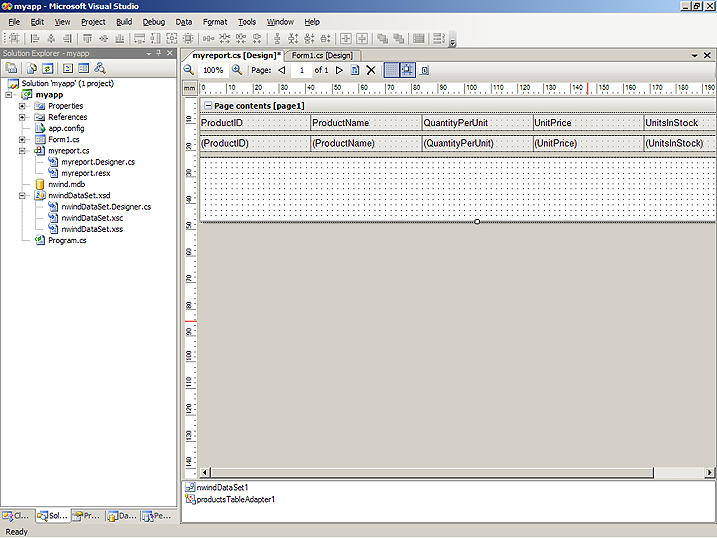Click the Make Same Width icon
717x538 pixels.
coord(139,38)
